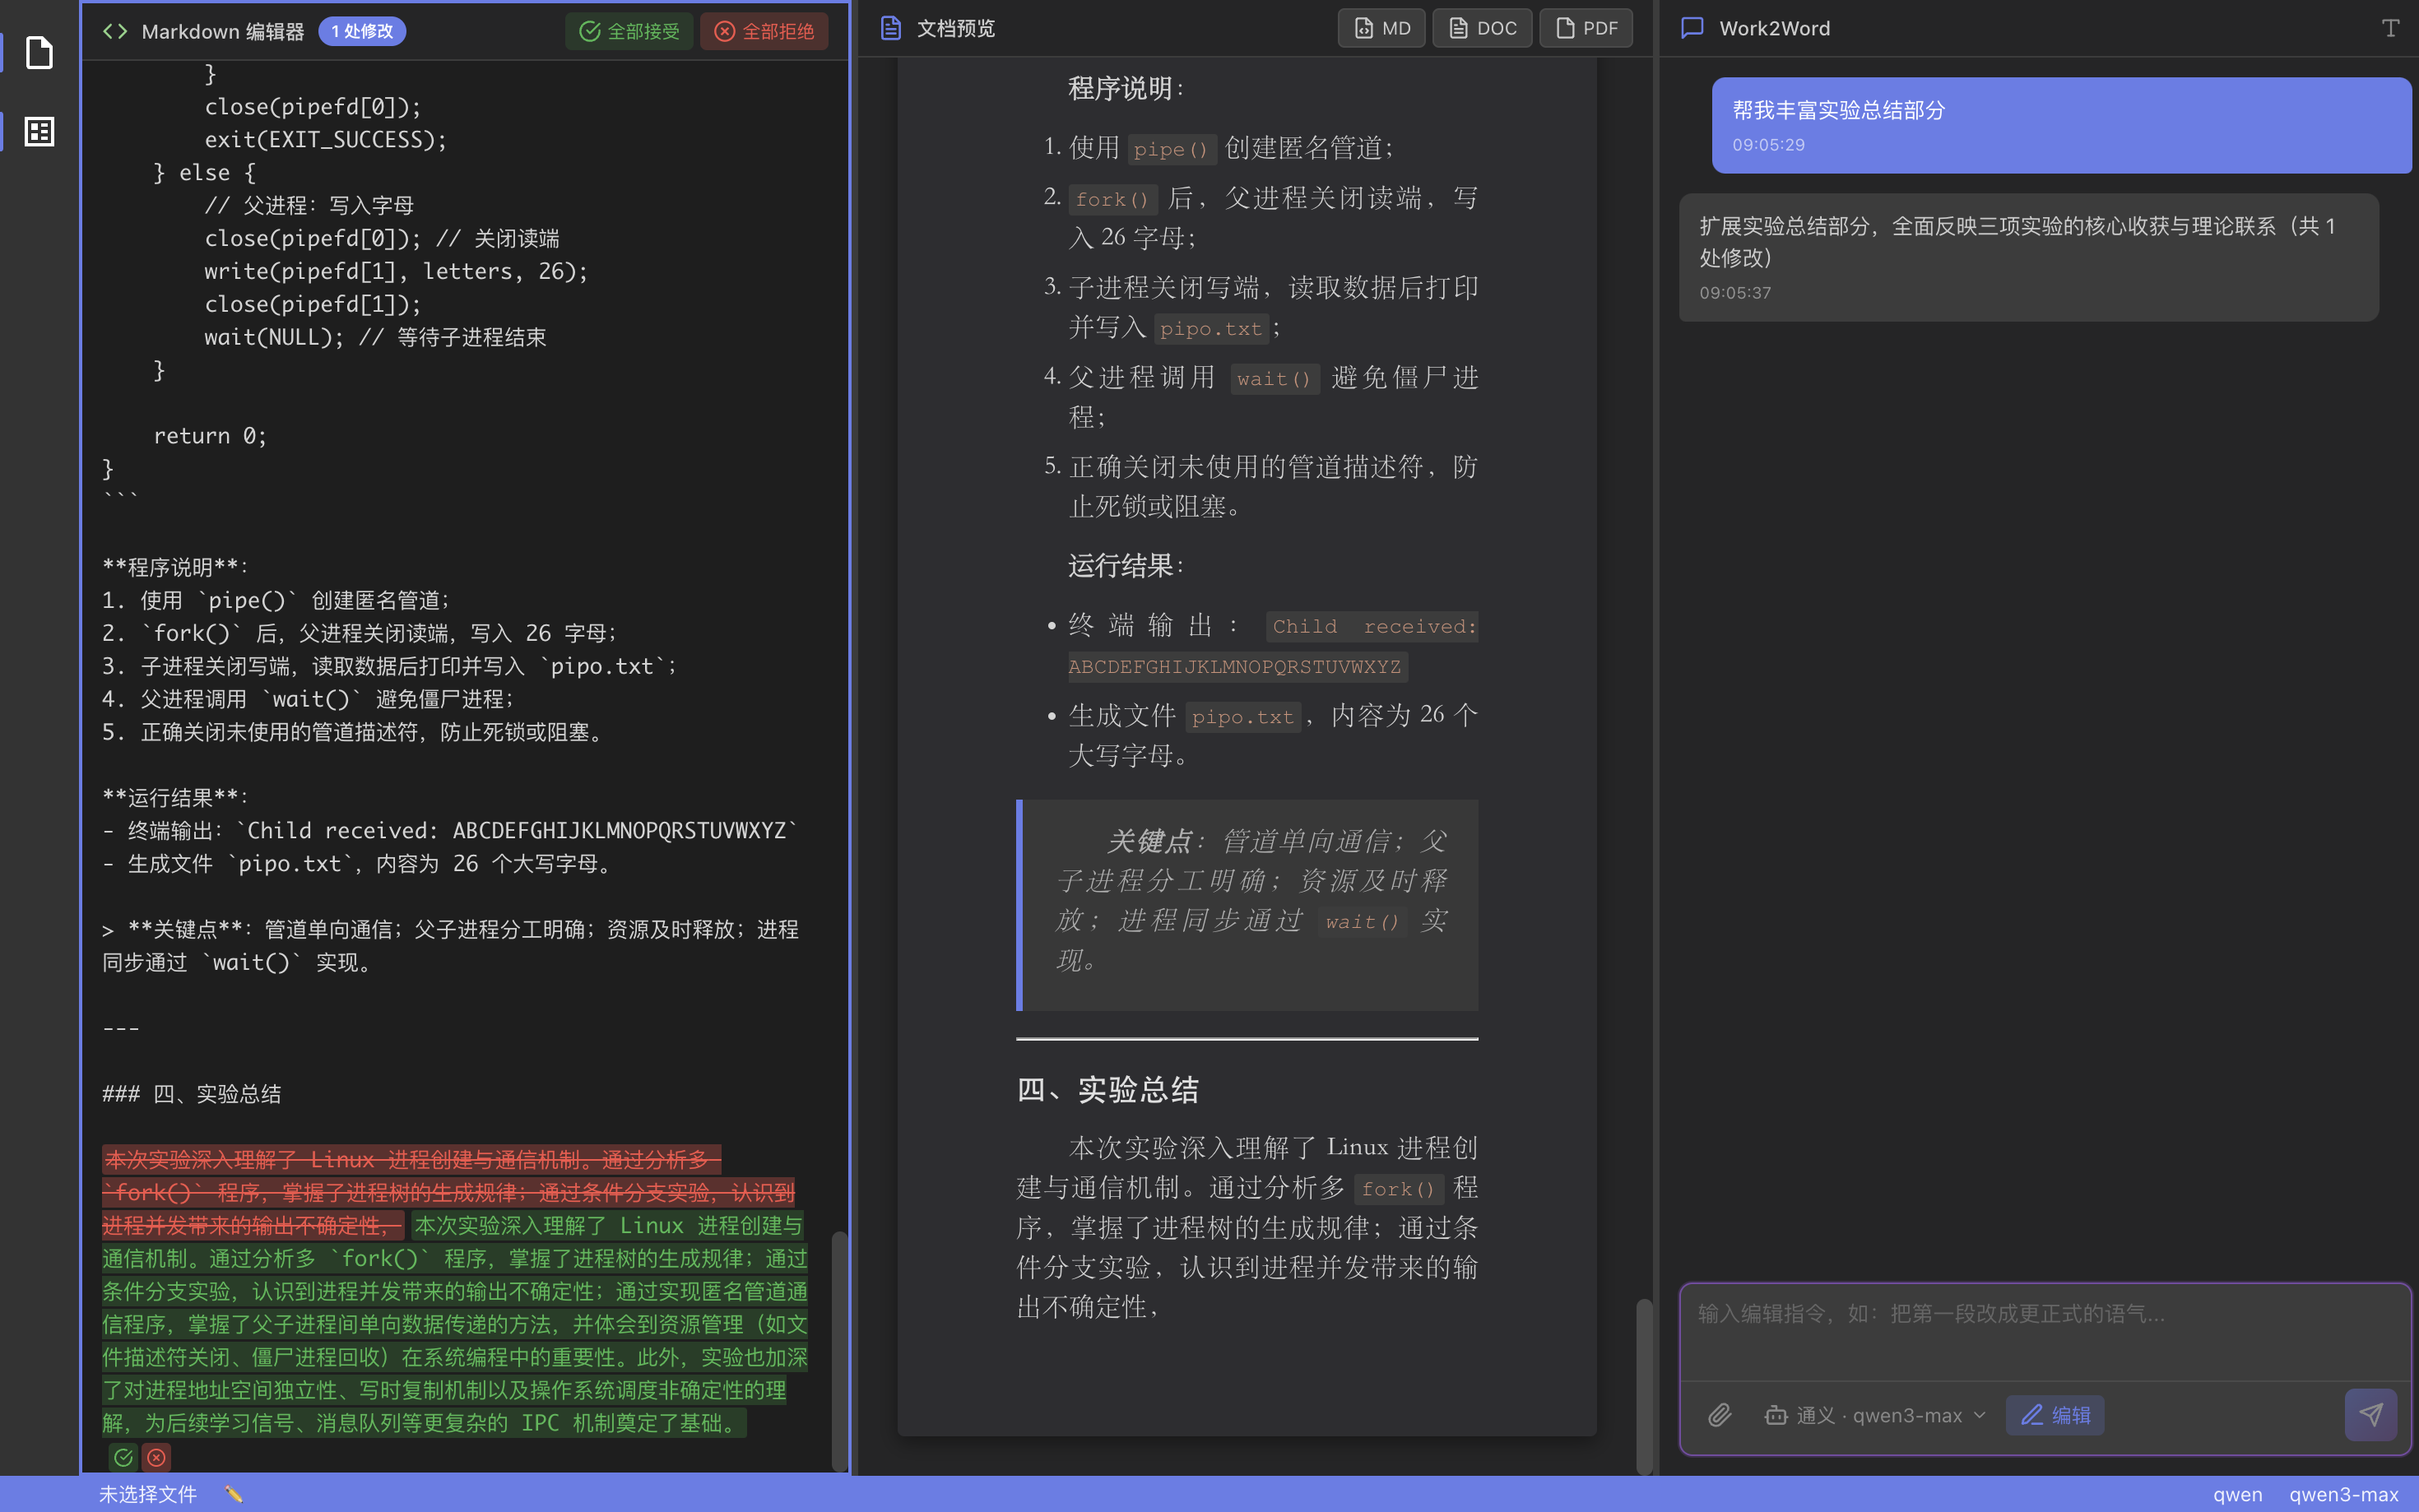Click the user message 帮我丰富实验总结部分

pos(2061,125)
